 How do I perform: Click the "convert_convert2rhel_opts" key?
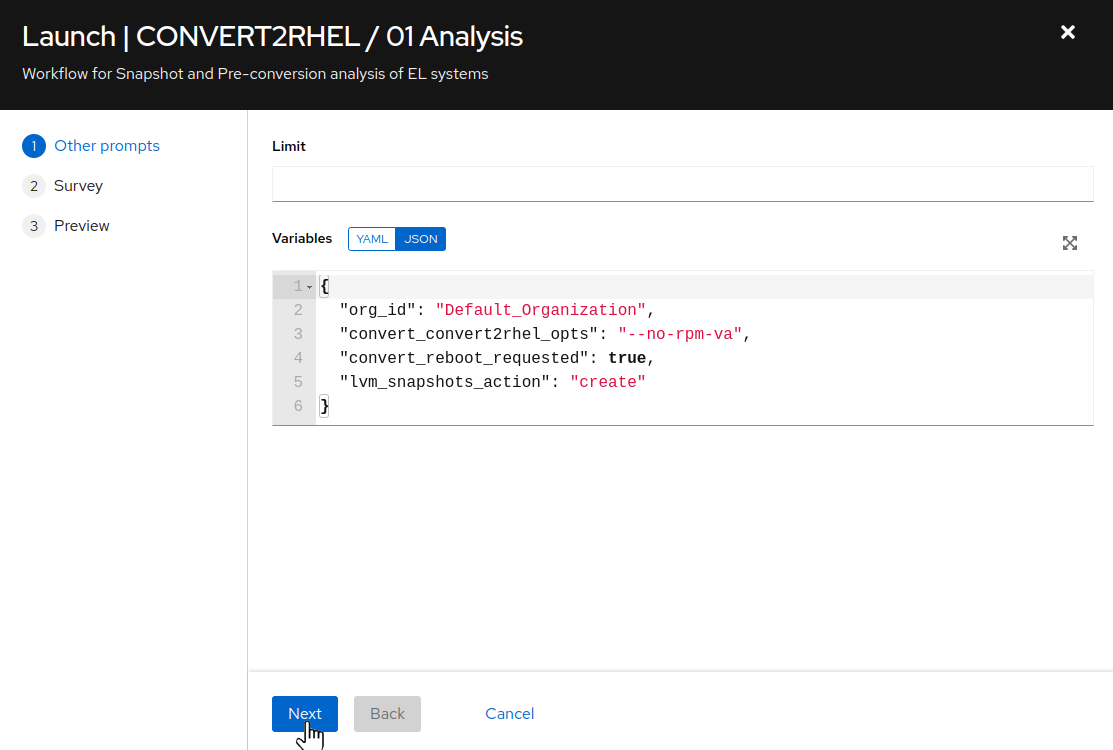pos(468,334)
